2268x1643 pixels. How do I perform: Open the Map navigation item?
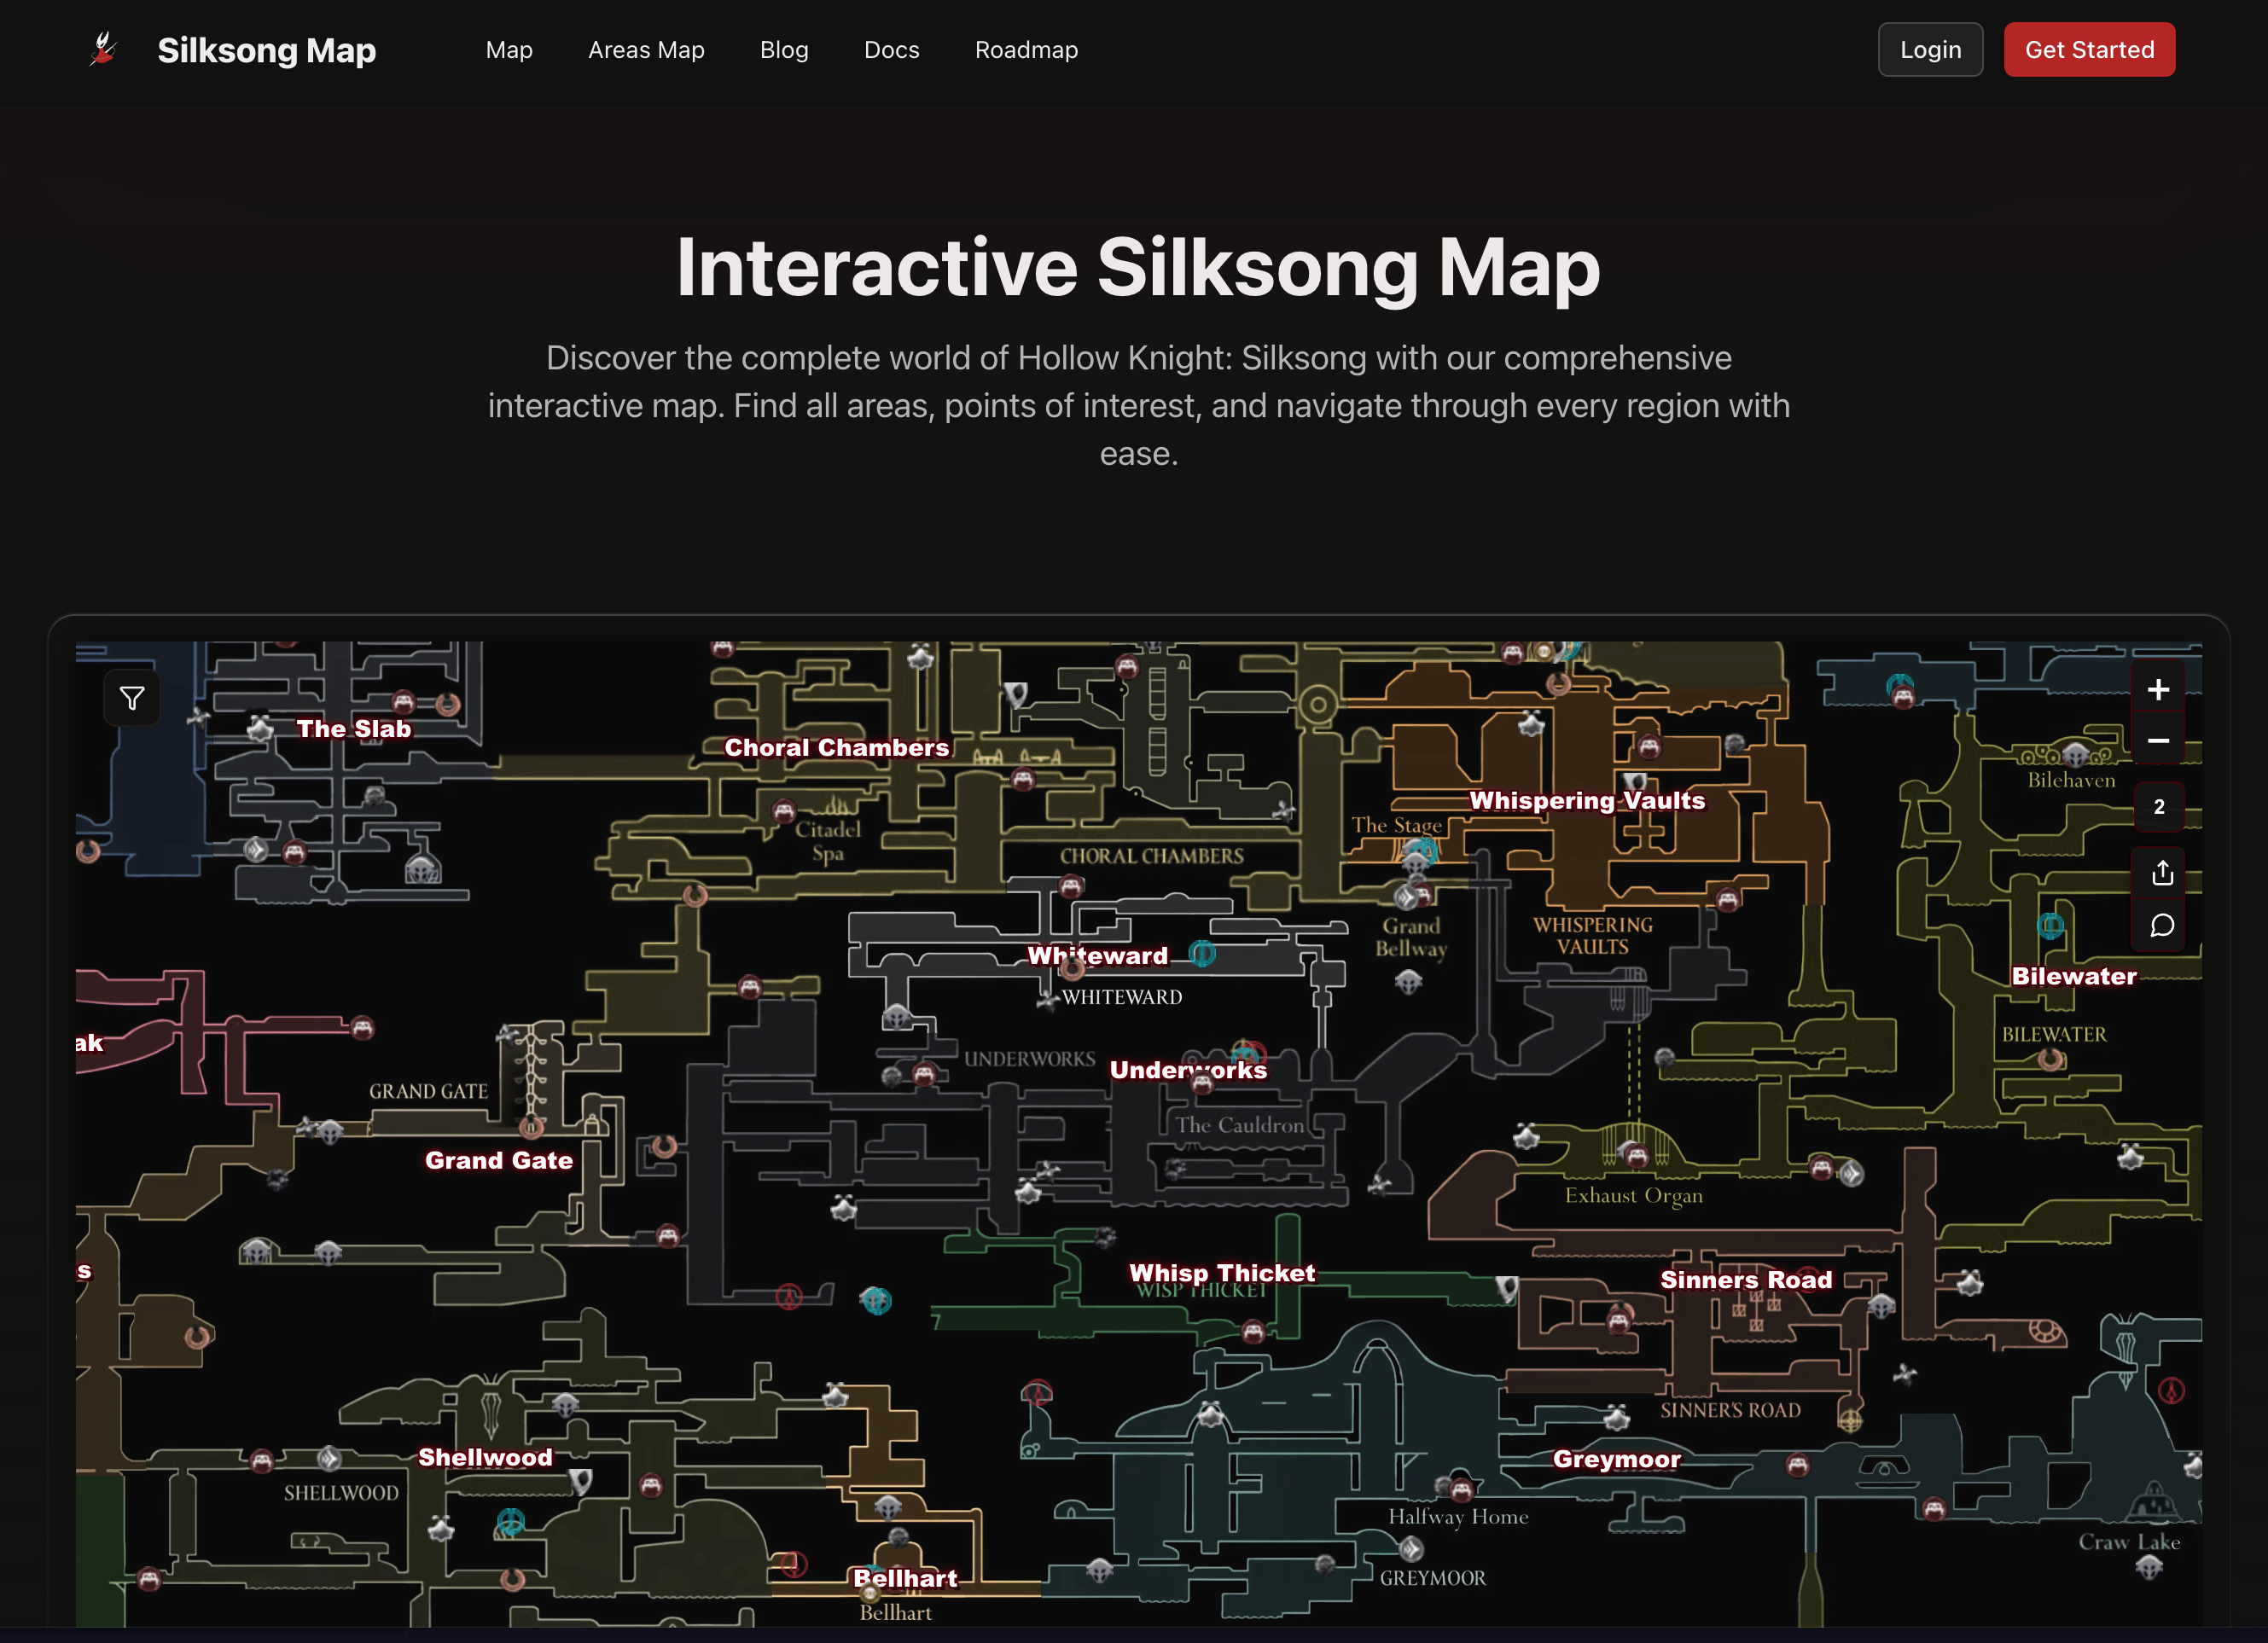tap(509, 50)
